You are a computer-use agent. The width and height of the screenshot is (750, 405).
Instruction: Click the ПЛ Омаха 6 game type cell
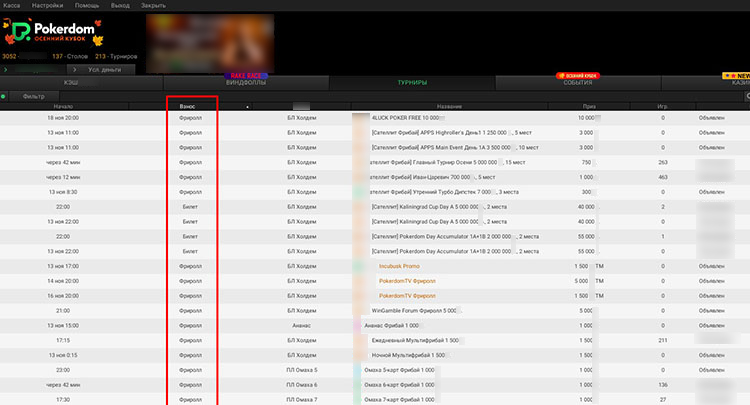[301, 384]
